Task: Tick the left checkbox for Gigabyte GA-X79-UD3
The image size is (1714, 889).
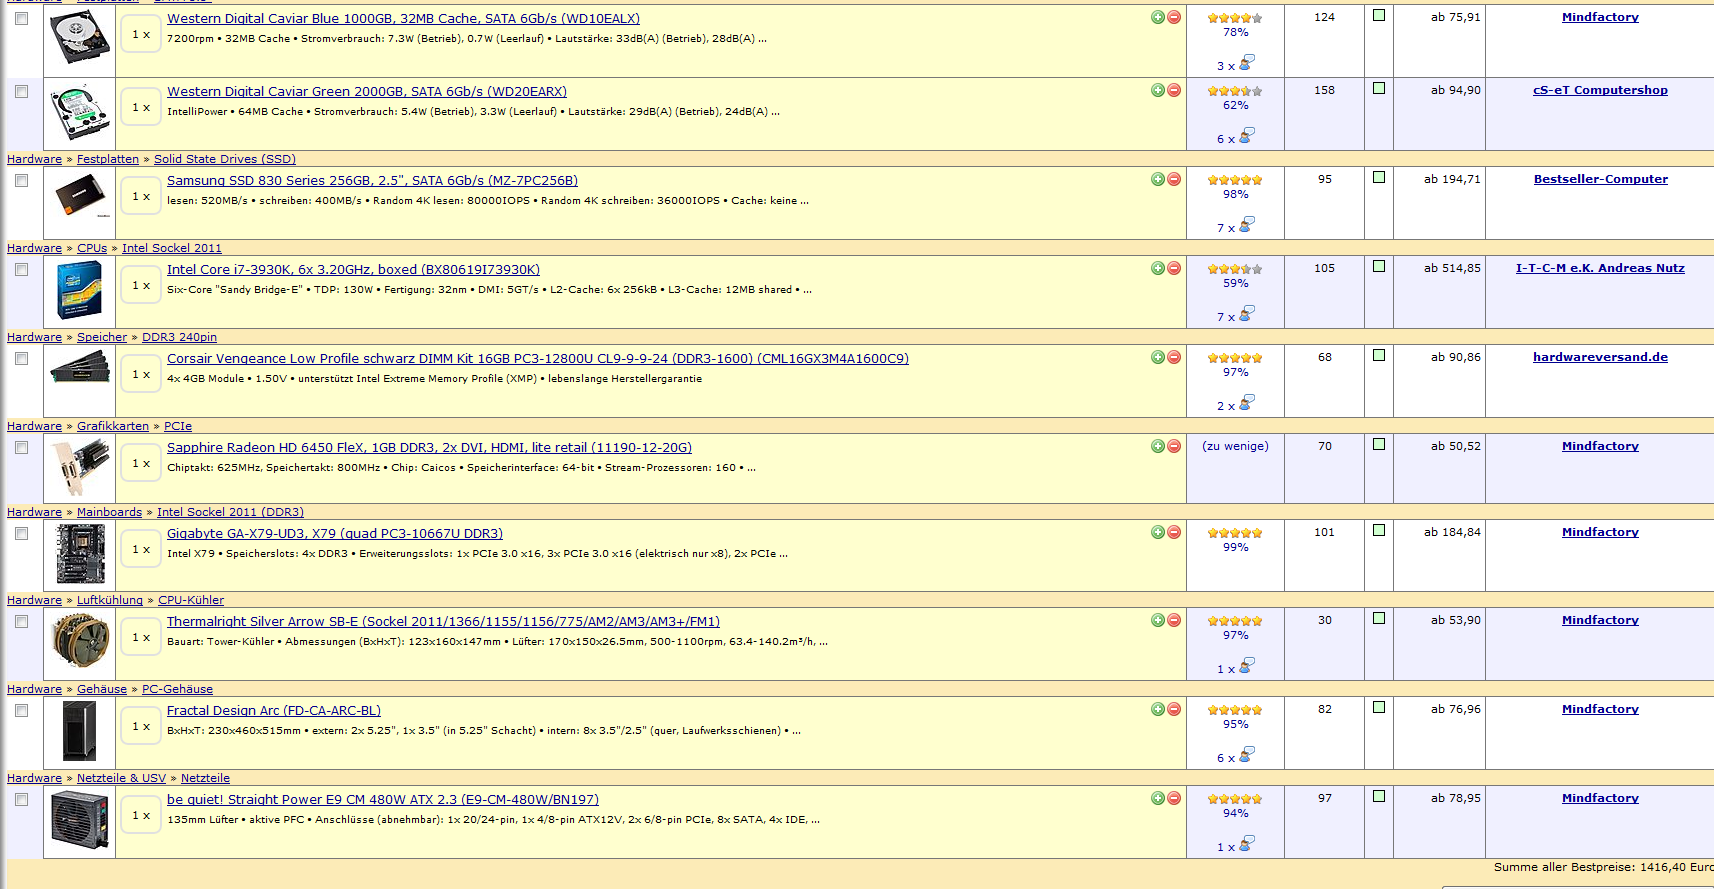Action: [x=21, y=533]
